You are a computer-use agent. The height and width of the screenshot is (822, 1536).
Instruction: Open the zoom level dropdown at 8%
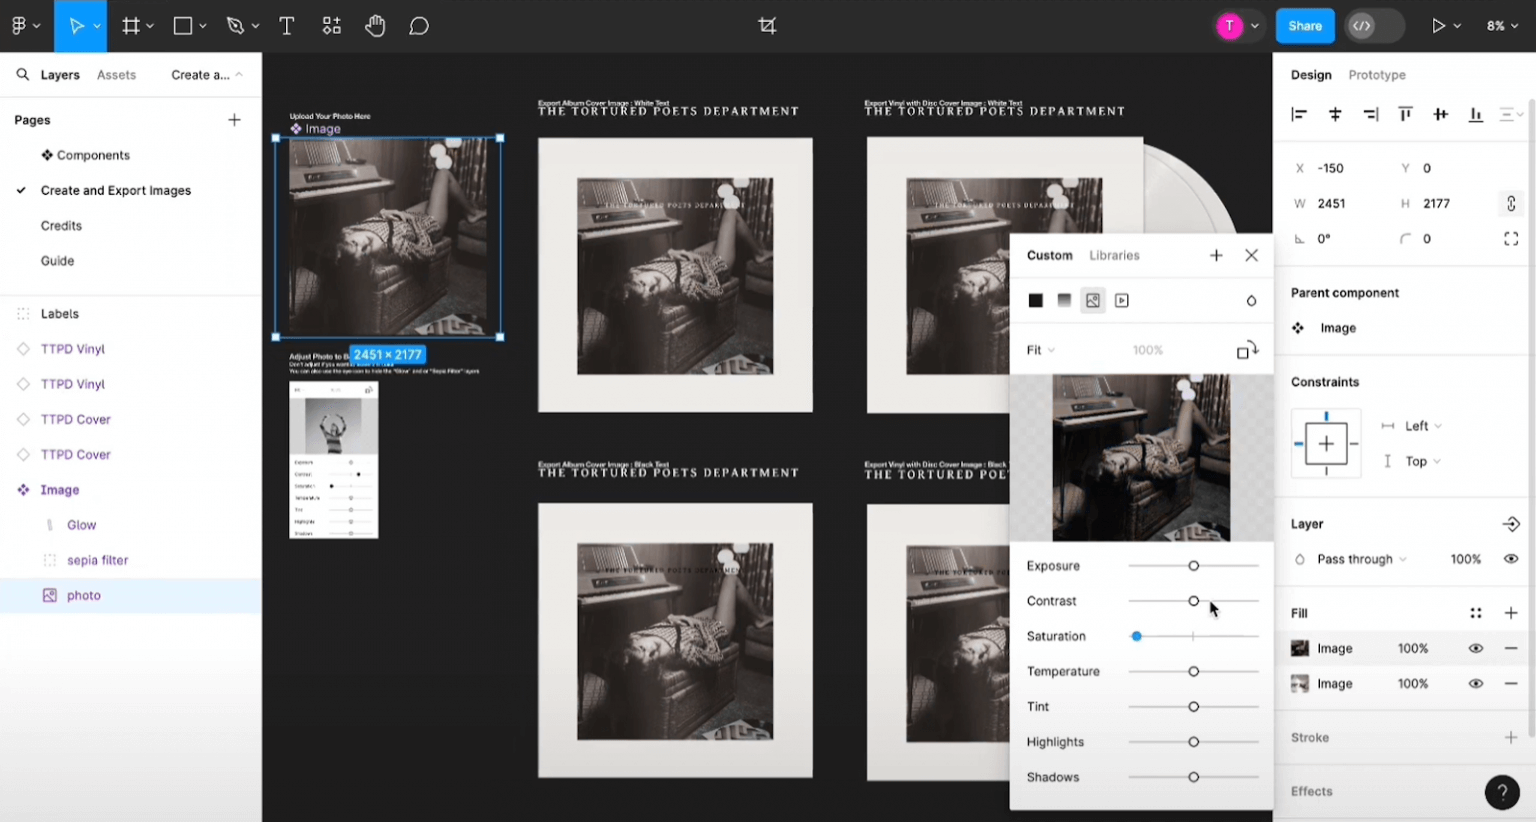(x=1502, y=26)
